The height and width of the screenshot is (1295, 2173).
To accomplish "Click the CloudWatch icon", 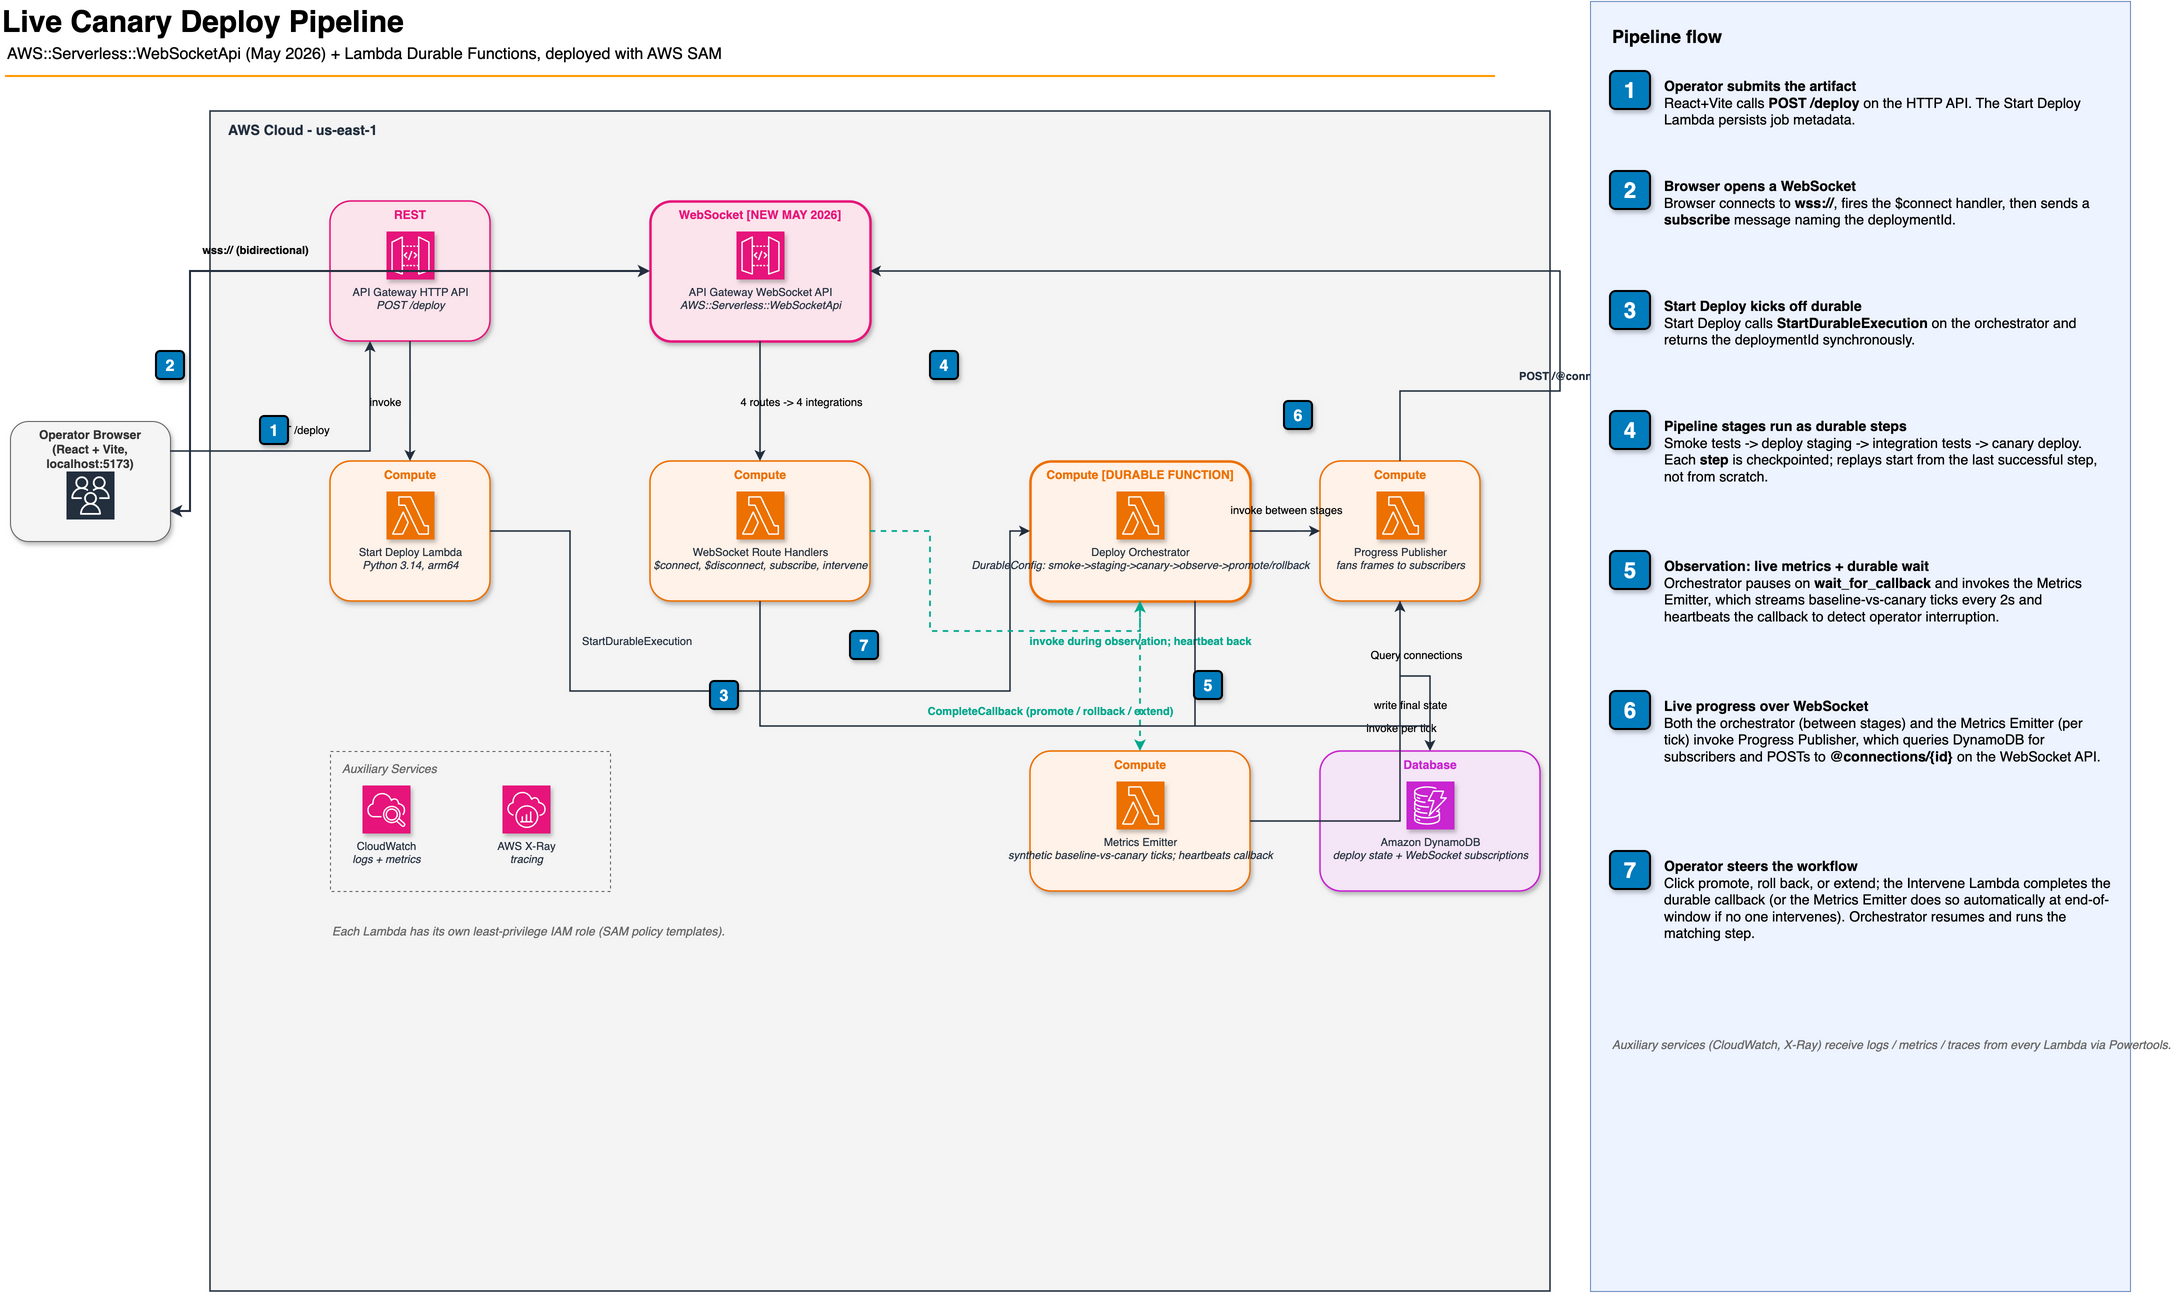I will pyautogui.click(x=386, y=810).
